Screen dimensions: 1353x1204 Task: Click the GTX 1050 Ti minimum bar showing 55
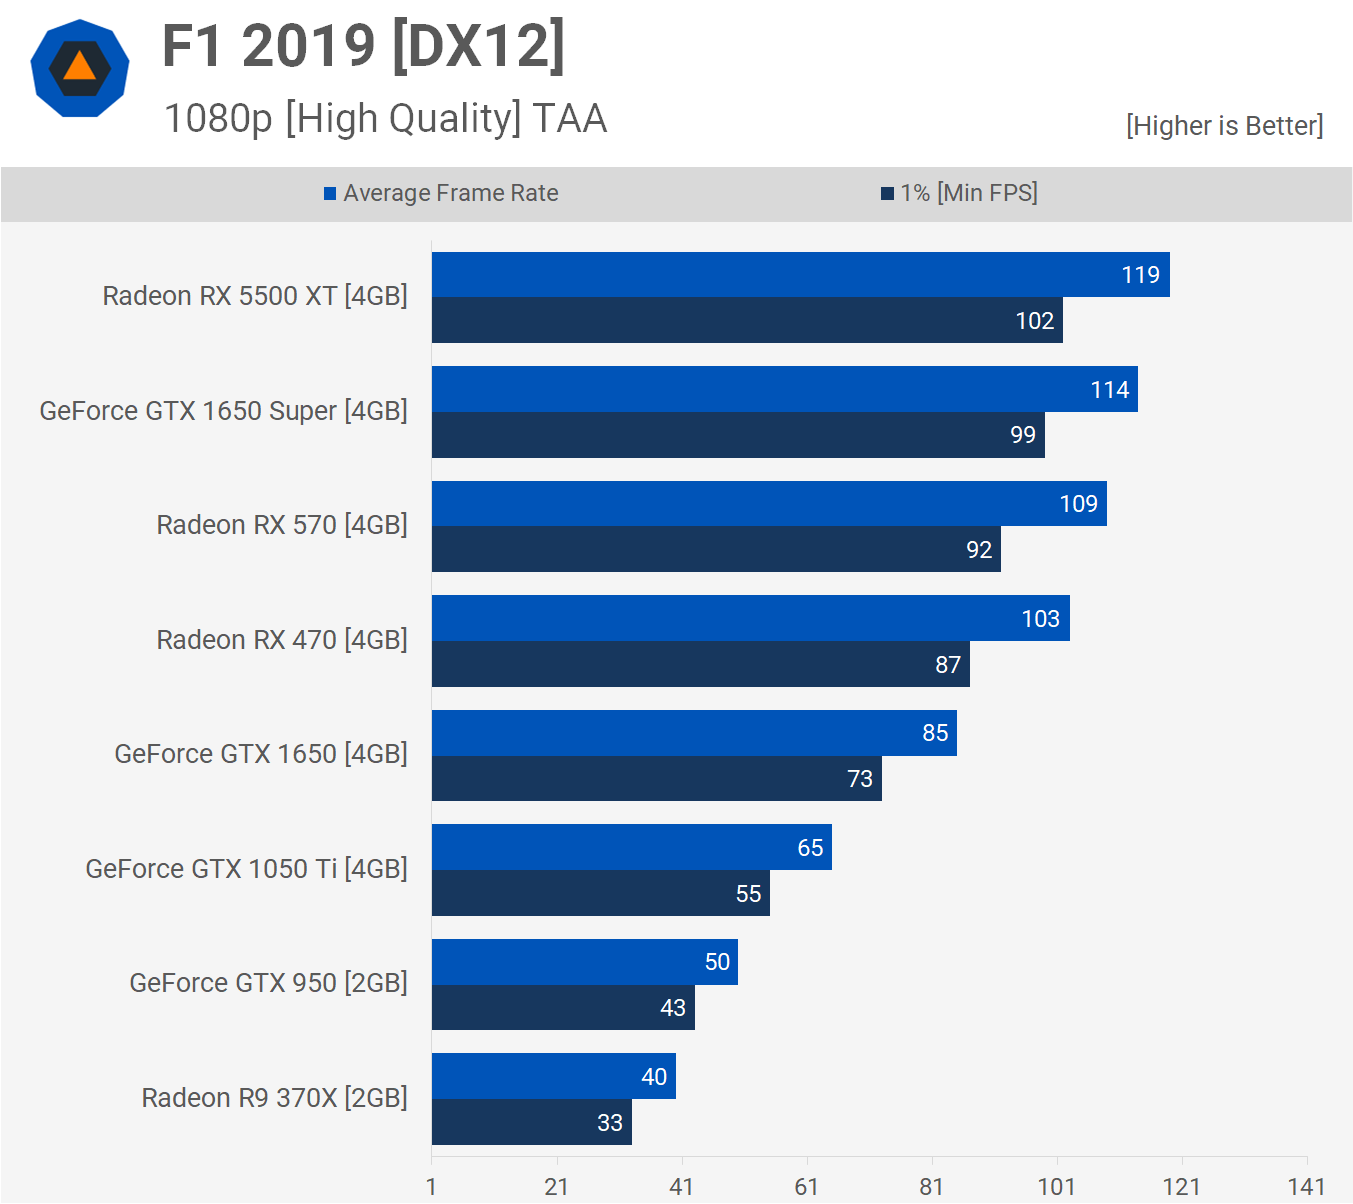(x=601, y=893)
